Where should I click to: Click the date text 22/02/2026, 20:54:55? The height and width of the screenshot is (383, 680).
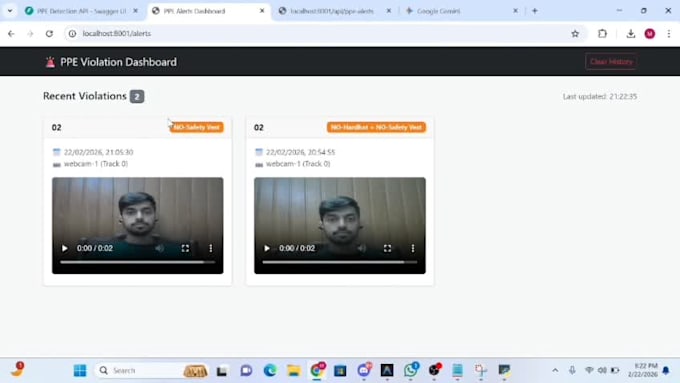tap(301, 152)
